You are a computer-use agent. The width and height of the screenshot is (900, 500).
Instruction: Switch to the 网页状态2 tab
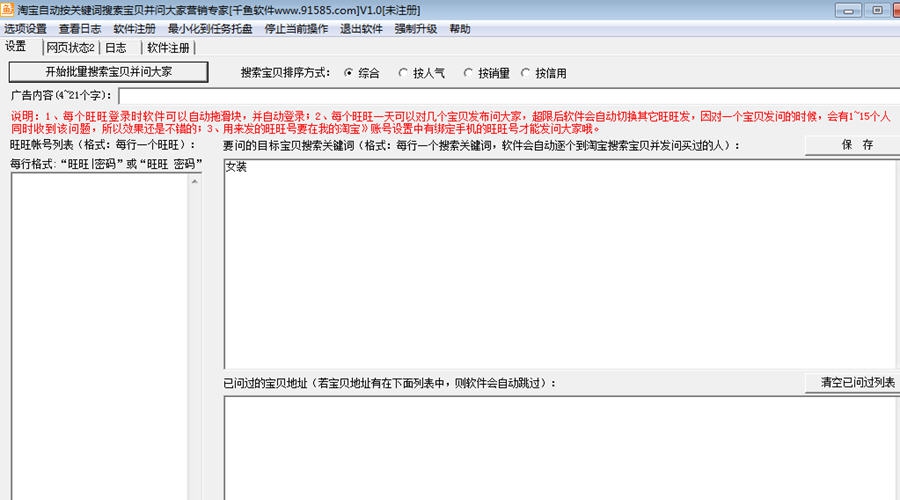[71, 48]
